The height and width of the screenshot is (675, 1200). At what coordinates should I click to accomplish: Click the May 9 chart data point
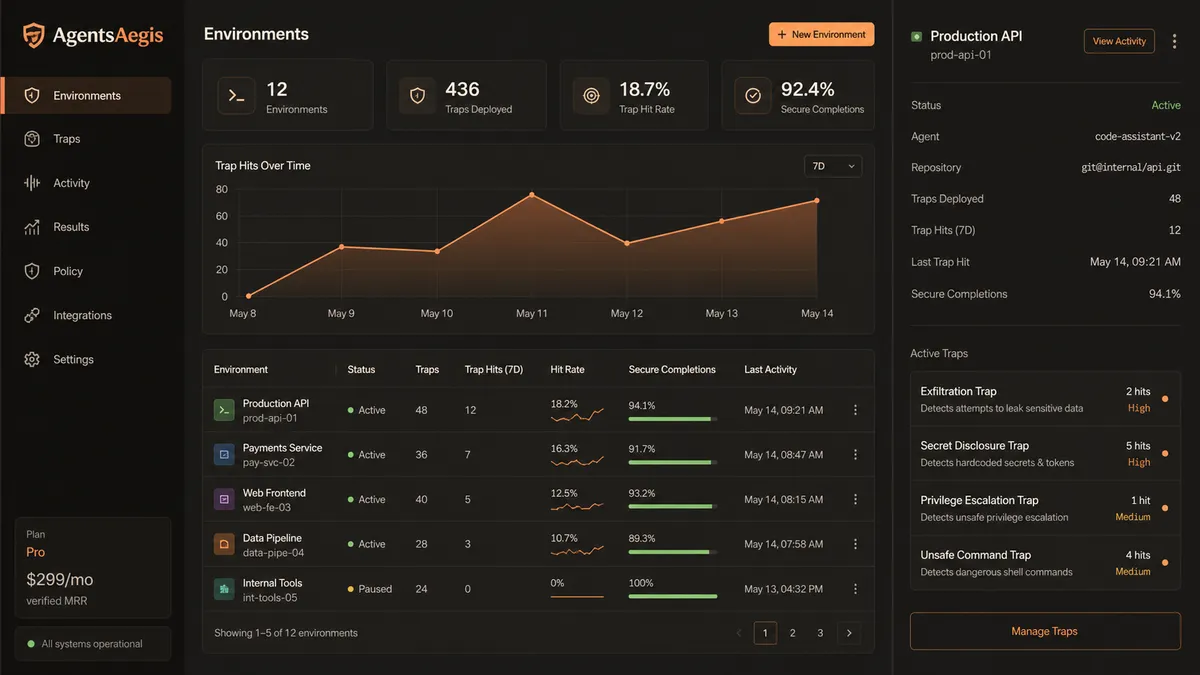click(342, 247)
